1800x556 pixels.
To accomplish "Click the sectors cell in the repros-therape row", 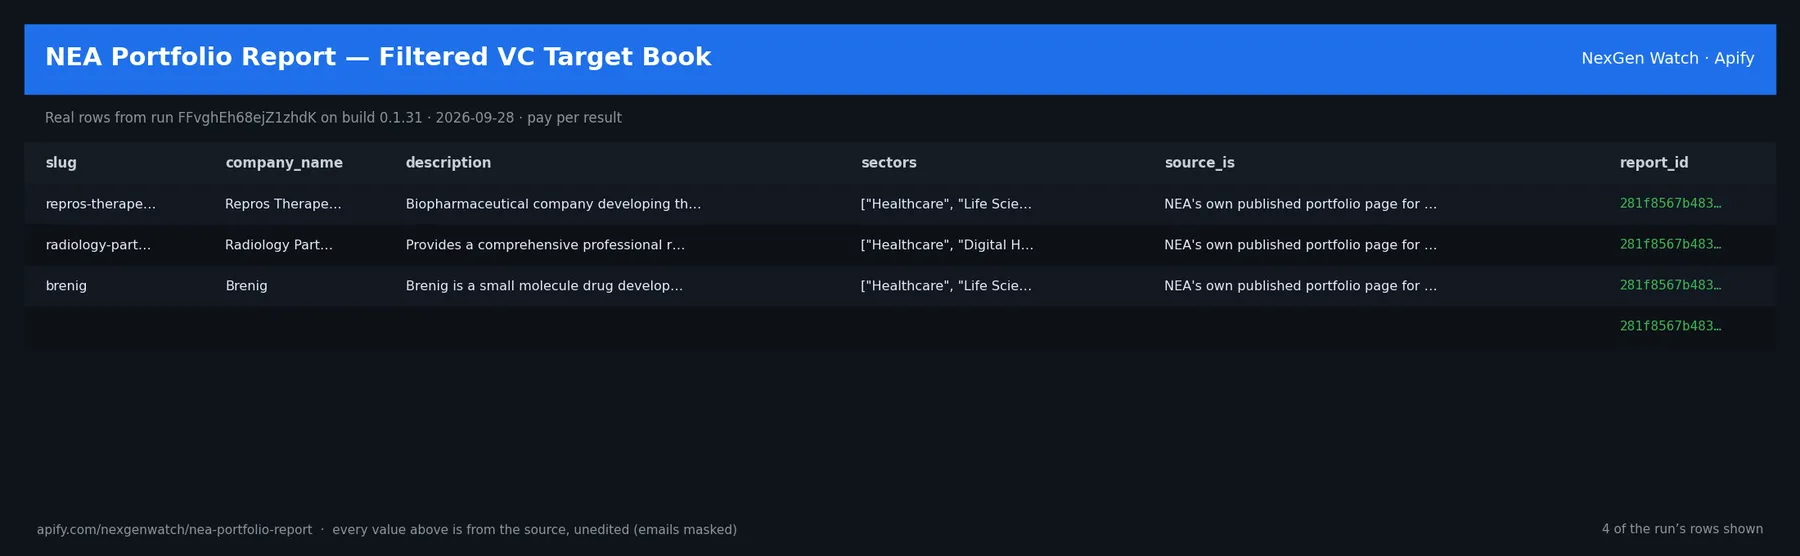I will (946, 204).
